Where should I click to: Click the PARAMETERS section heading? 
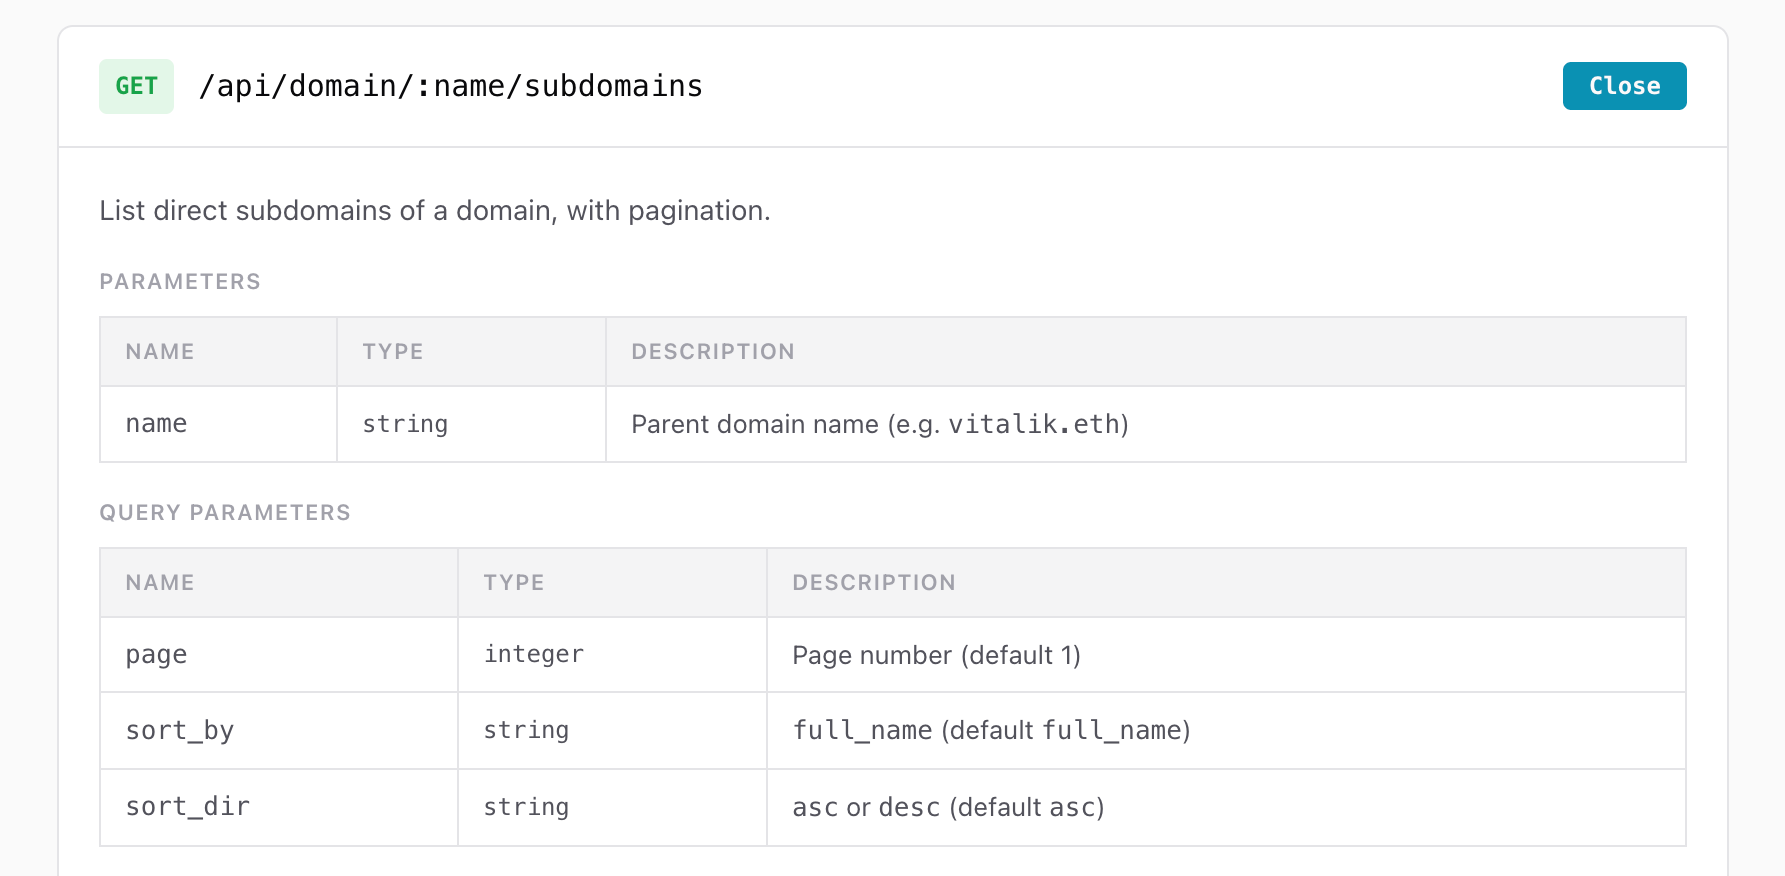coord(180,282)
